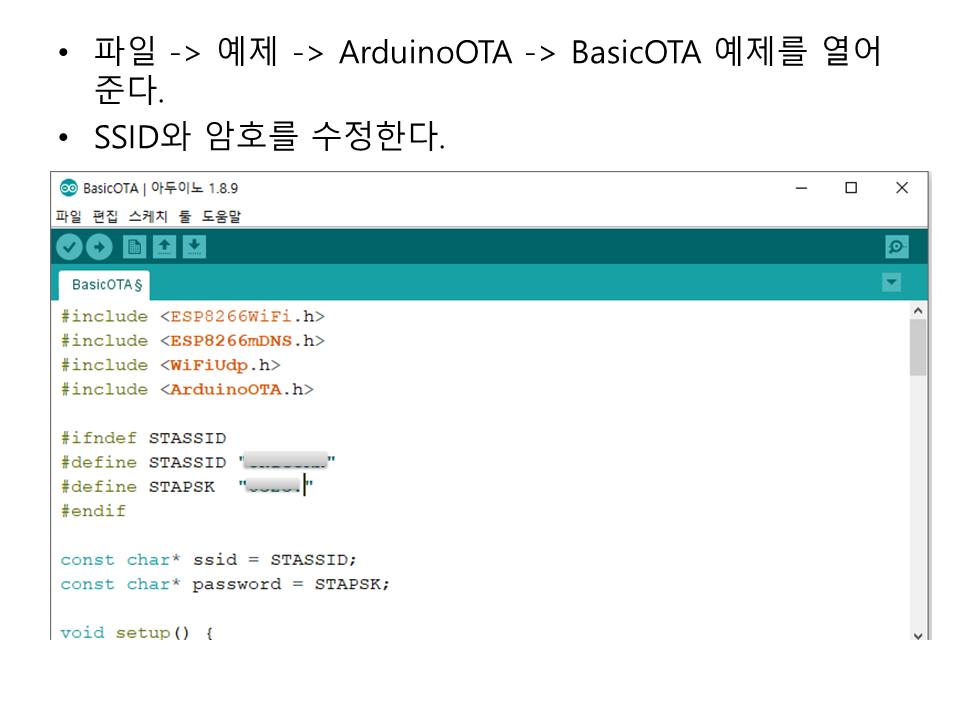Open the Serial Monitor magnifier icon
The width and height of the screenshot is (960, 720).
pos(896,247)
